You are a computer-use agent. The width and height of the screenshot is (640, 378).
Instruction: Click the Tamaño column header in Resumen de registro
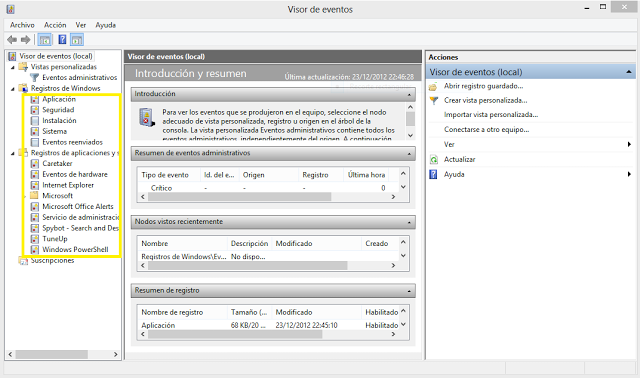249,312
